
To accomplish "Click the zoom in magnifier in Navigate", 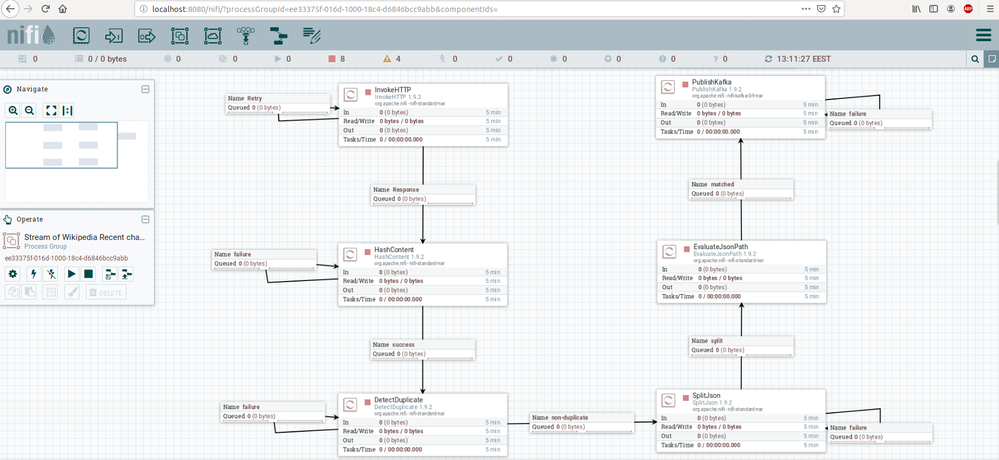I will point(13,110).
